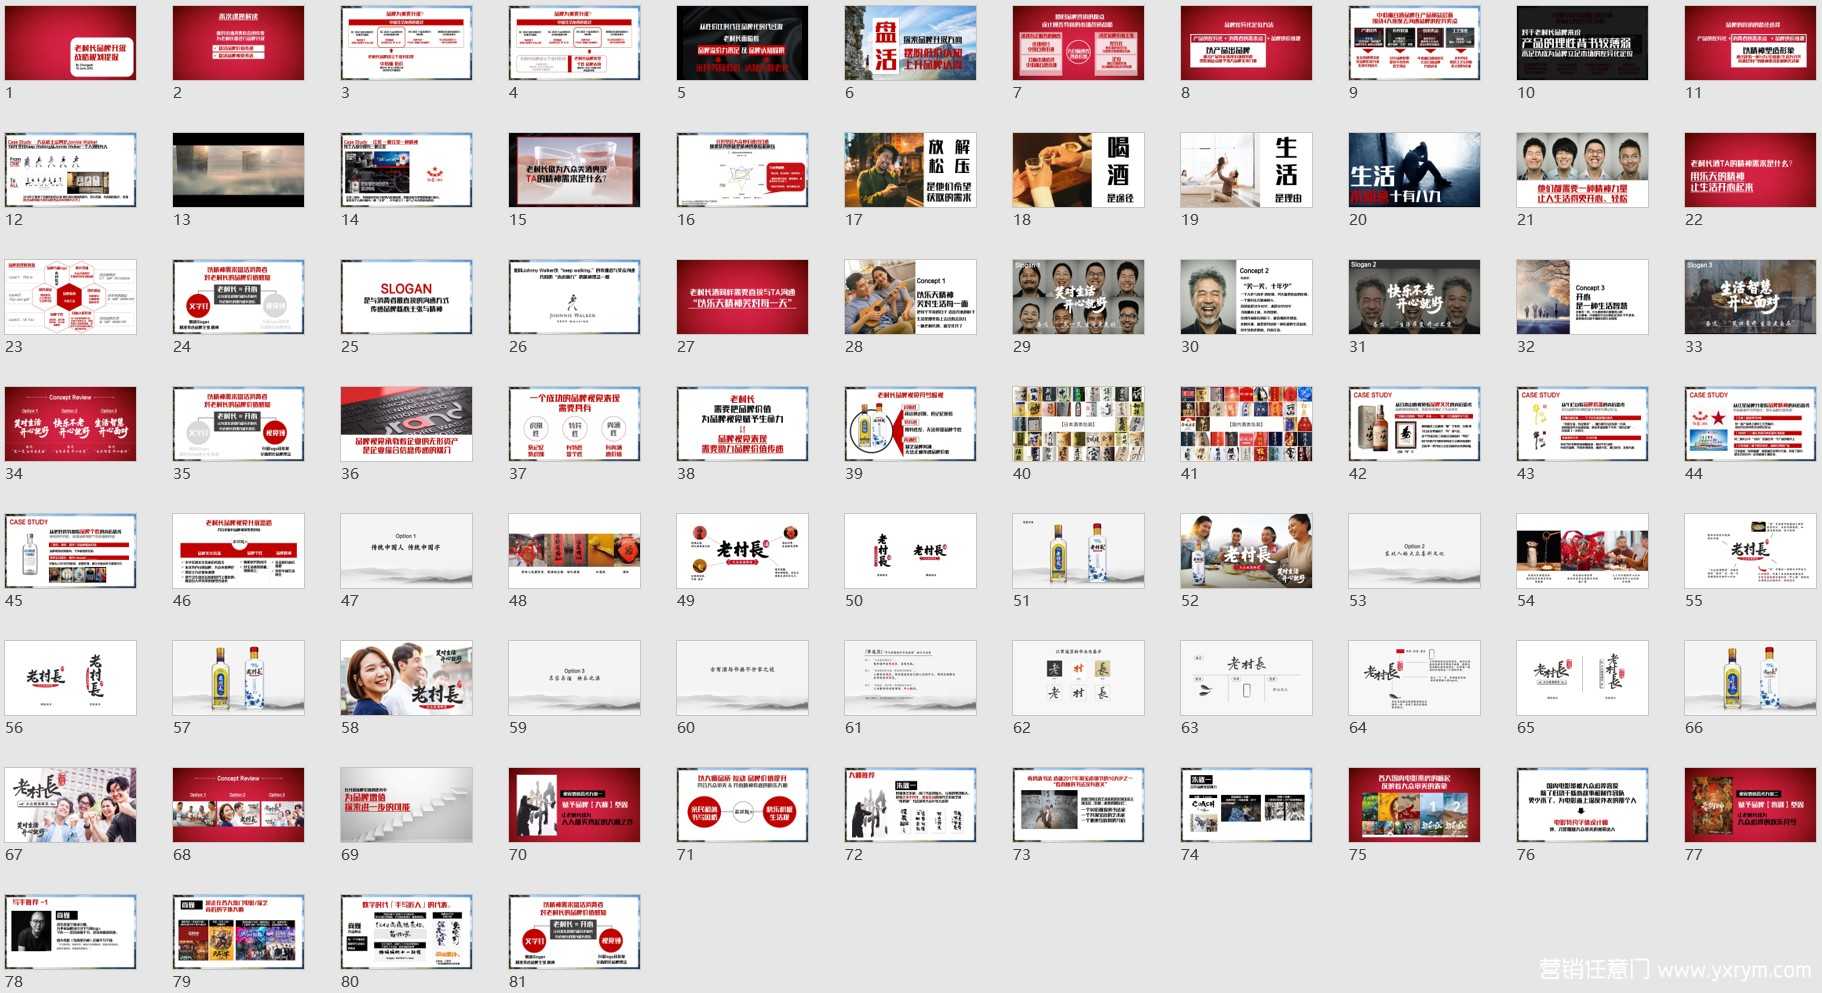Select slide 58 smiling couple thumbnail

tap(406, 678)
